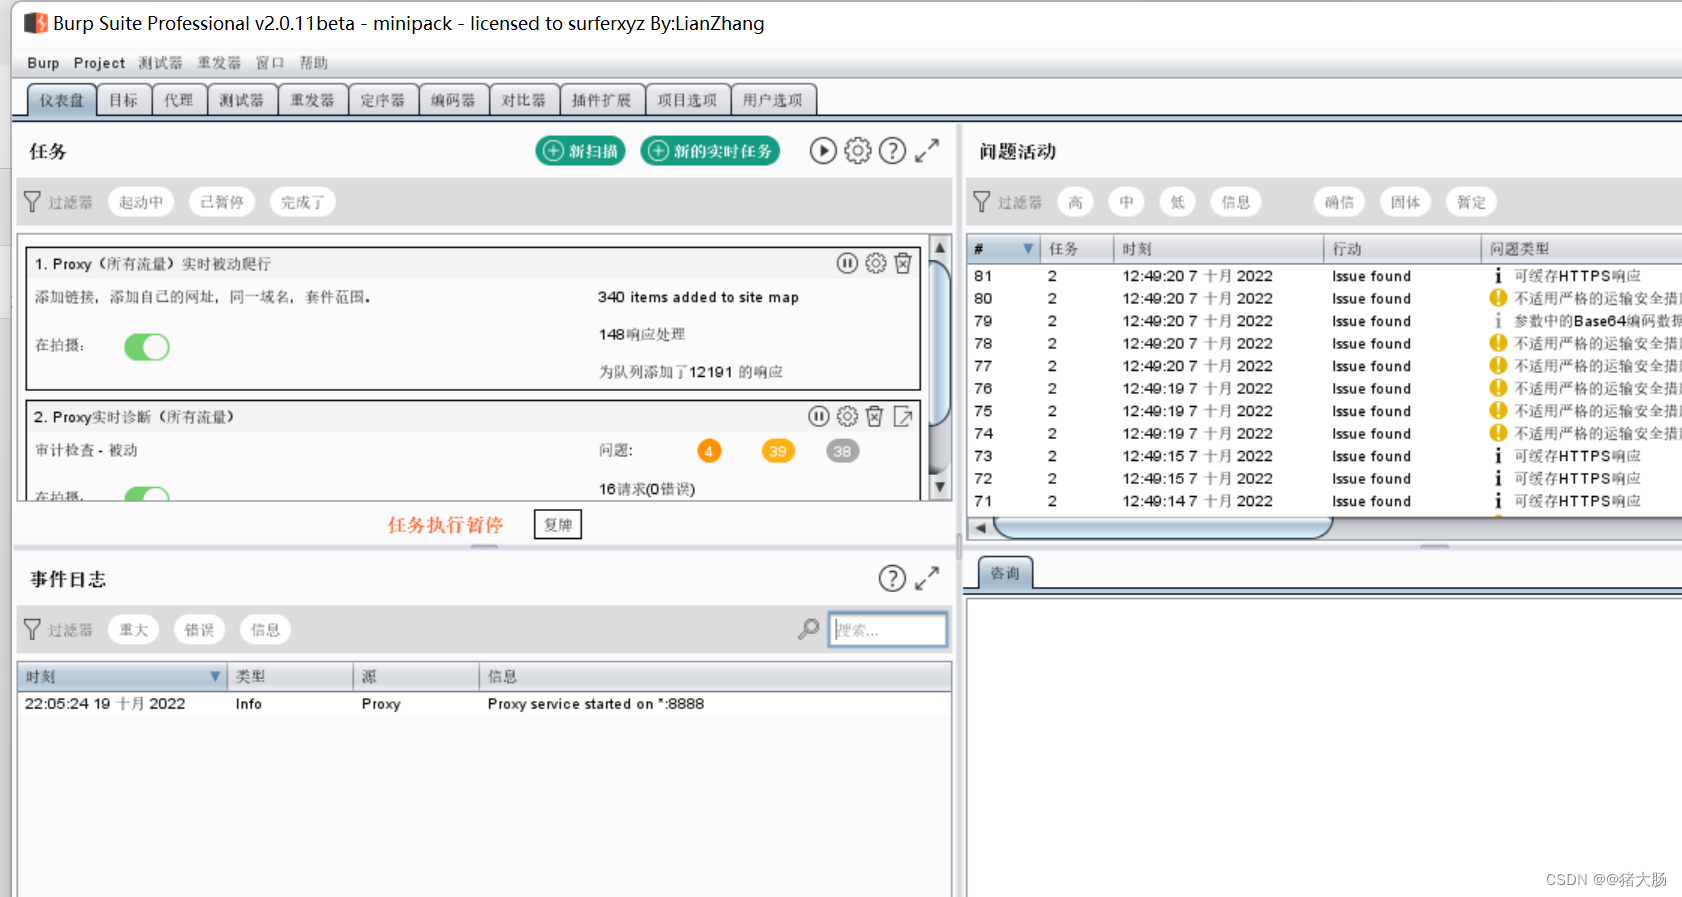Toggle the Error filter in Event log
This screenshot has width=1682, height=897.
pos(200,629)
